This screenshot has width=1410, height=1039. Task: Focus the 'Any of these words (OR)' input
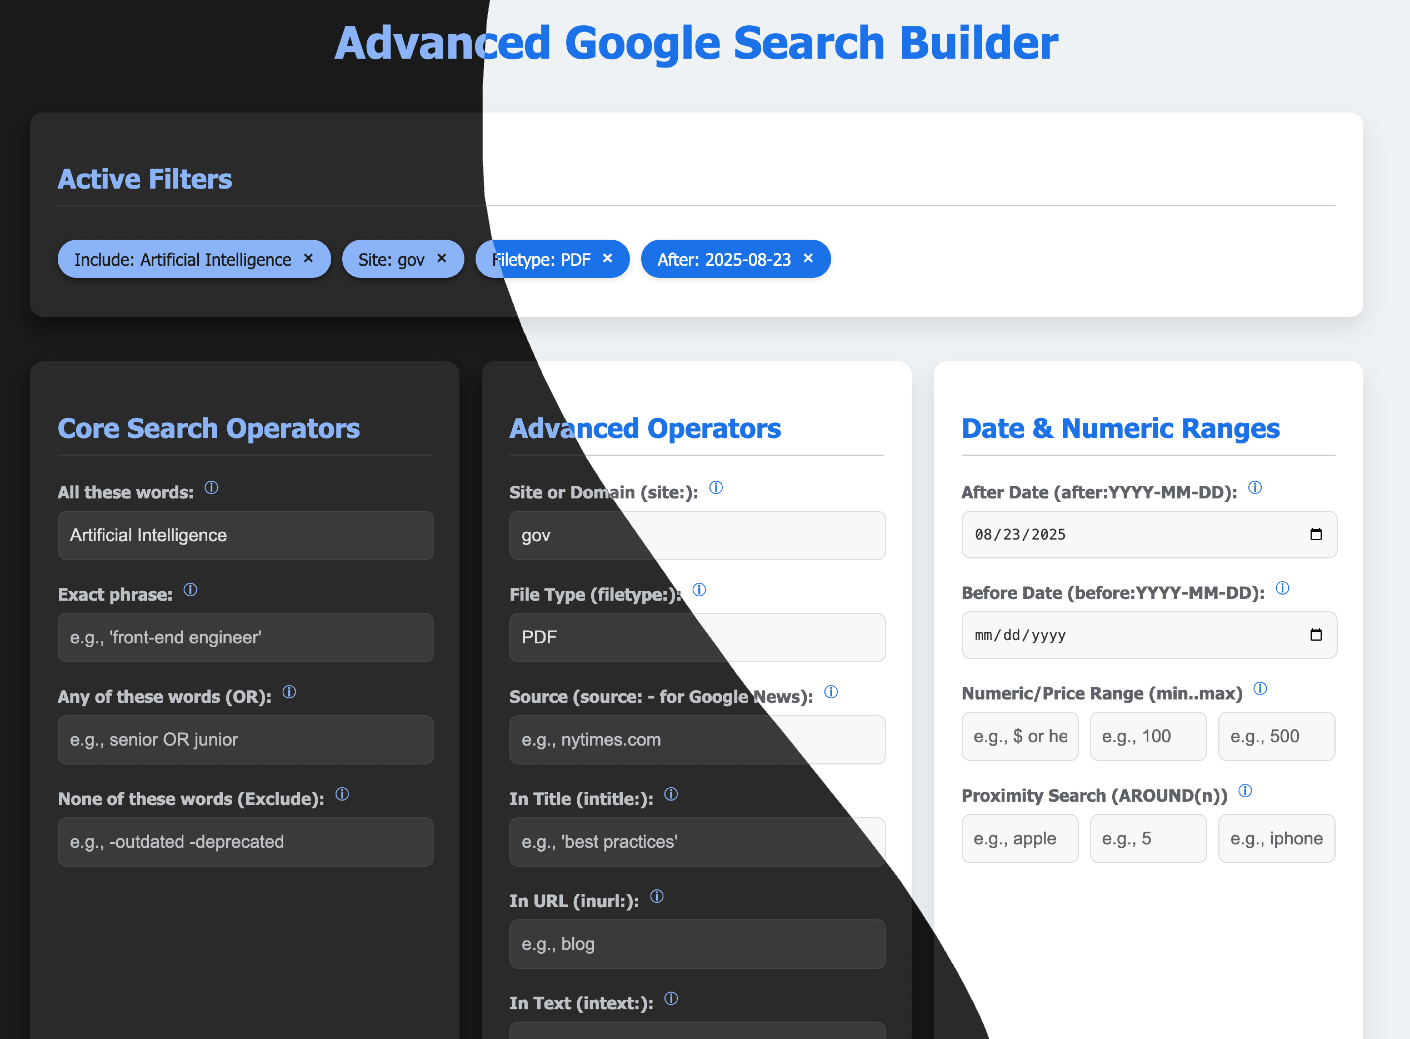coord(246,739)
